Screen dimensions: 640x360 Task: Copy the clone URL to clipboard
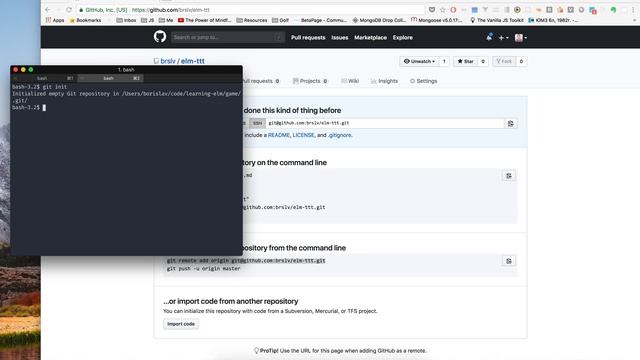tap(511, 123)
